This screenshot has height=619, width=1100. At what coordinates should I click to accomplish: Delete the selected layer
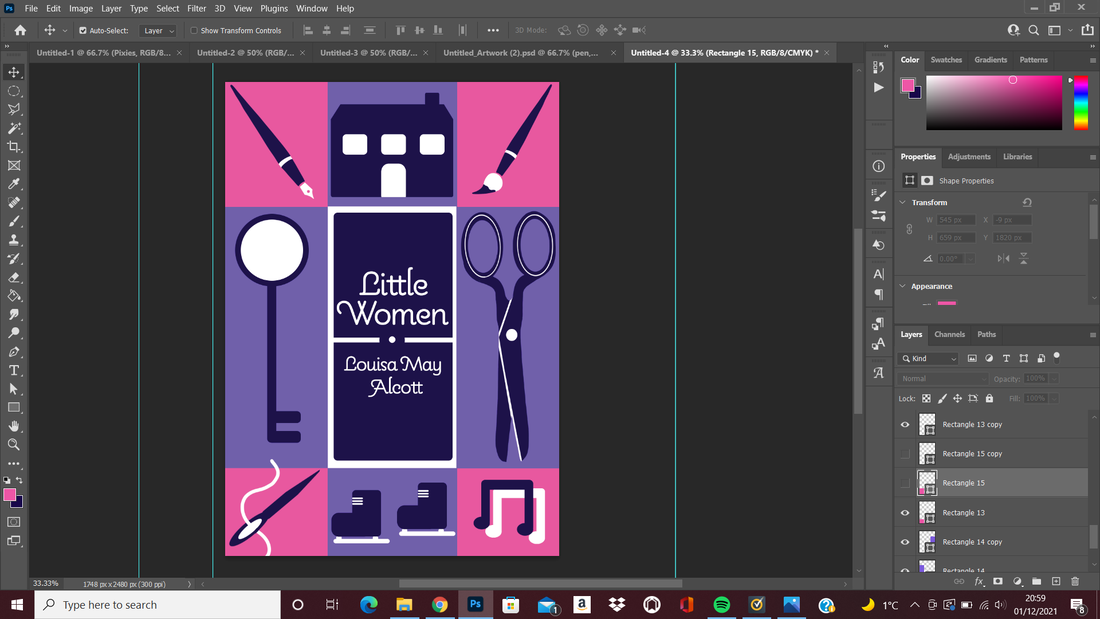point(1075,581)
